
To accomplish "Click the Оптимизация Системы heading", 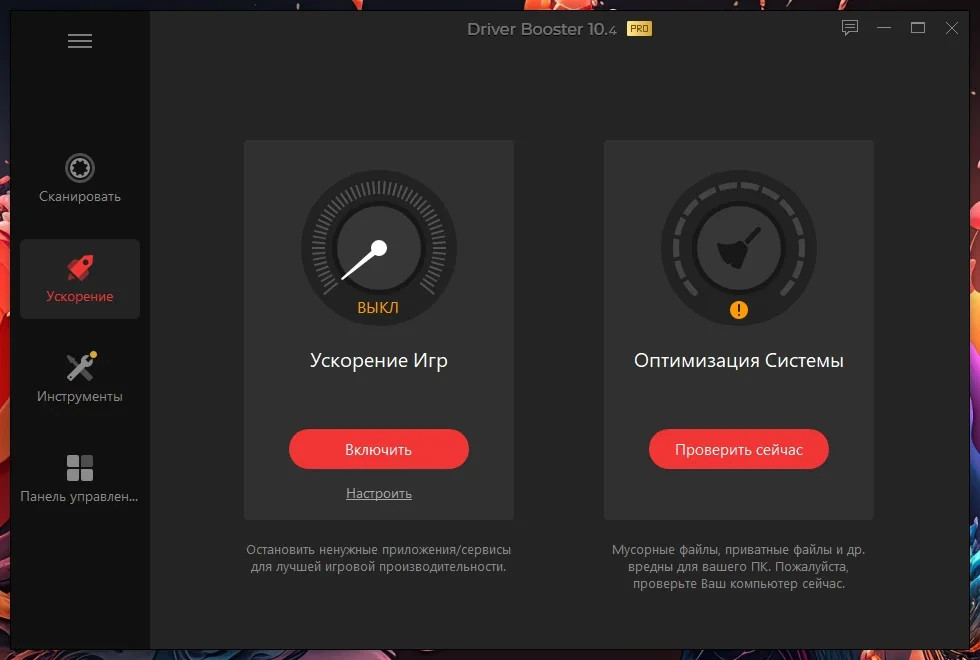I will point(739,361).
